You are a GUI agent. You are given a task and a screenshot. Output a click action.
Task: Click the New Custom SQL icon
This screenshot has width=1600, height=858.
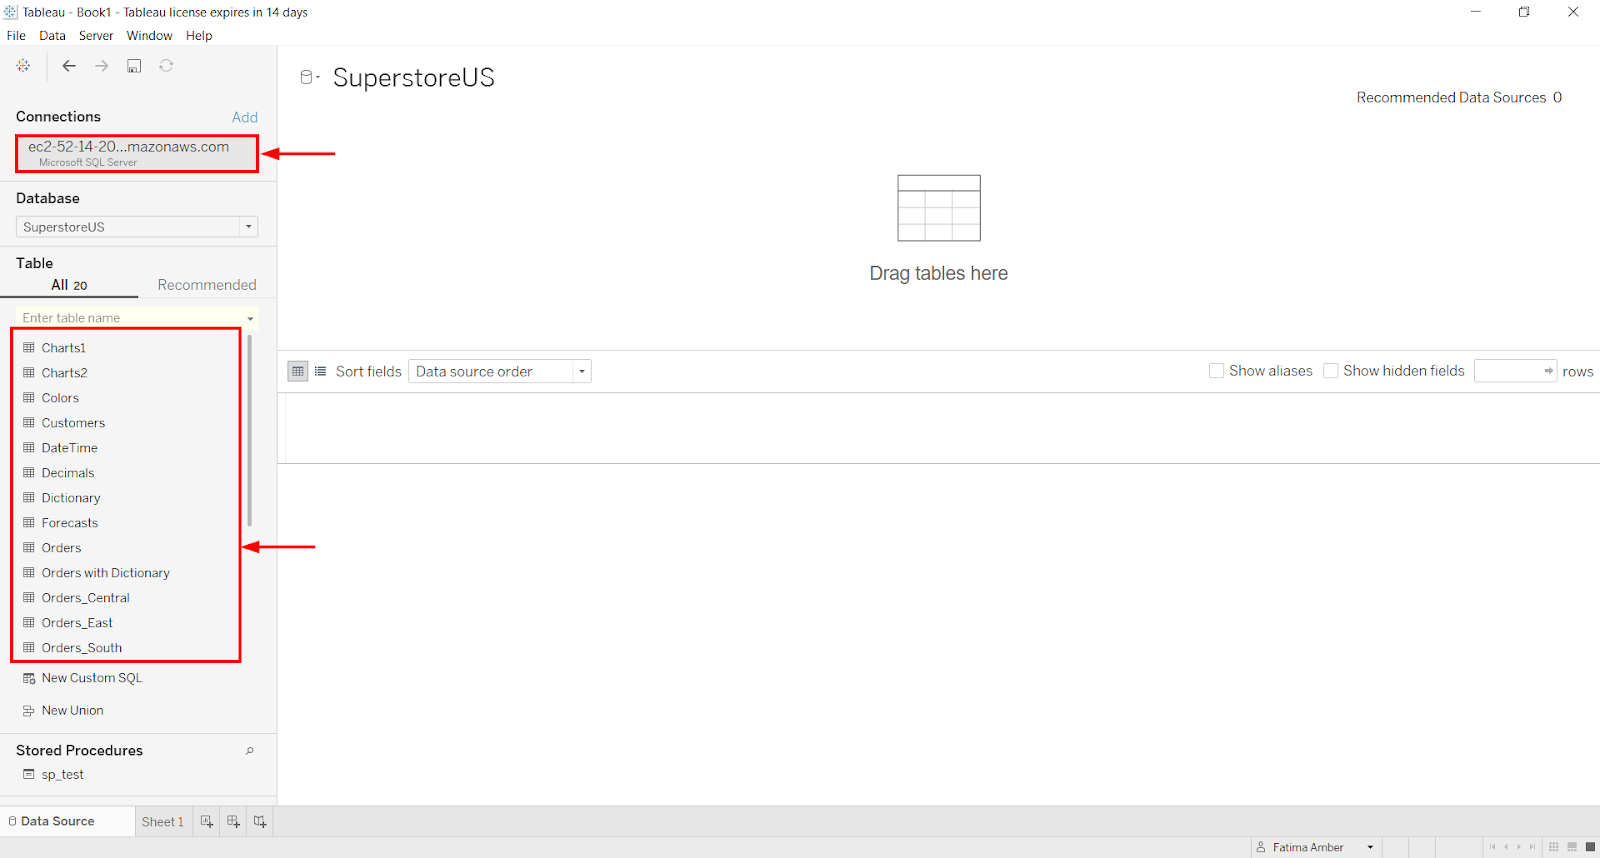click(x=29, y=678)
